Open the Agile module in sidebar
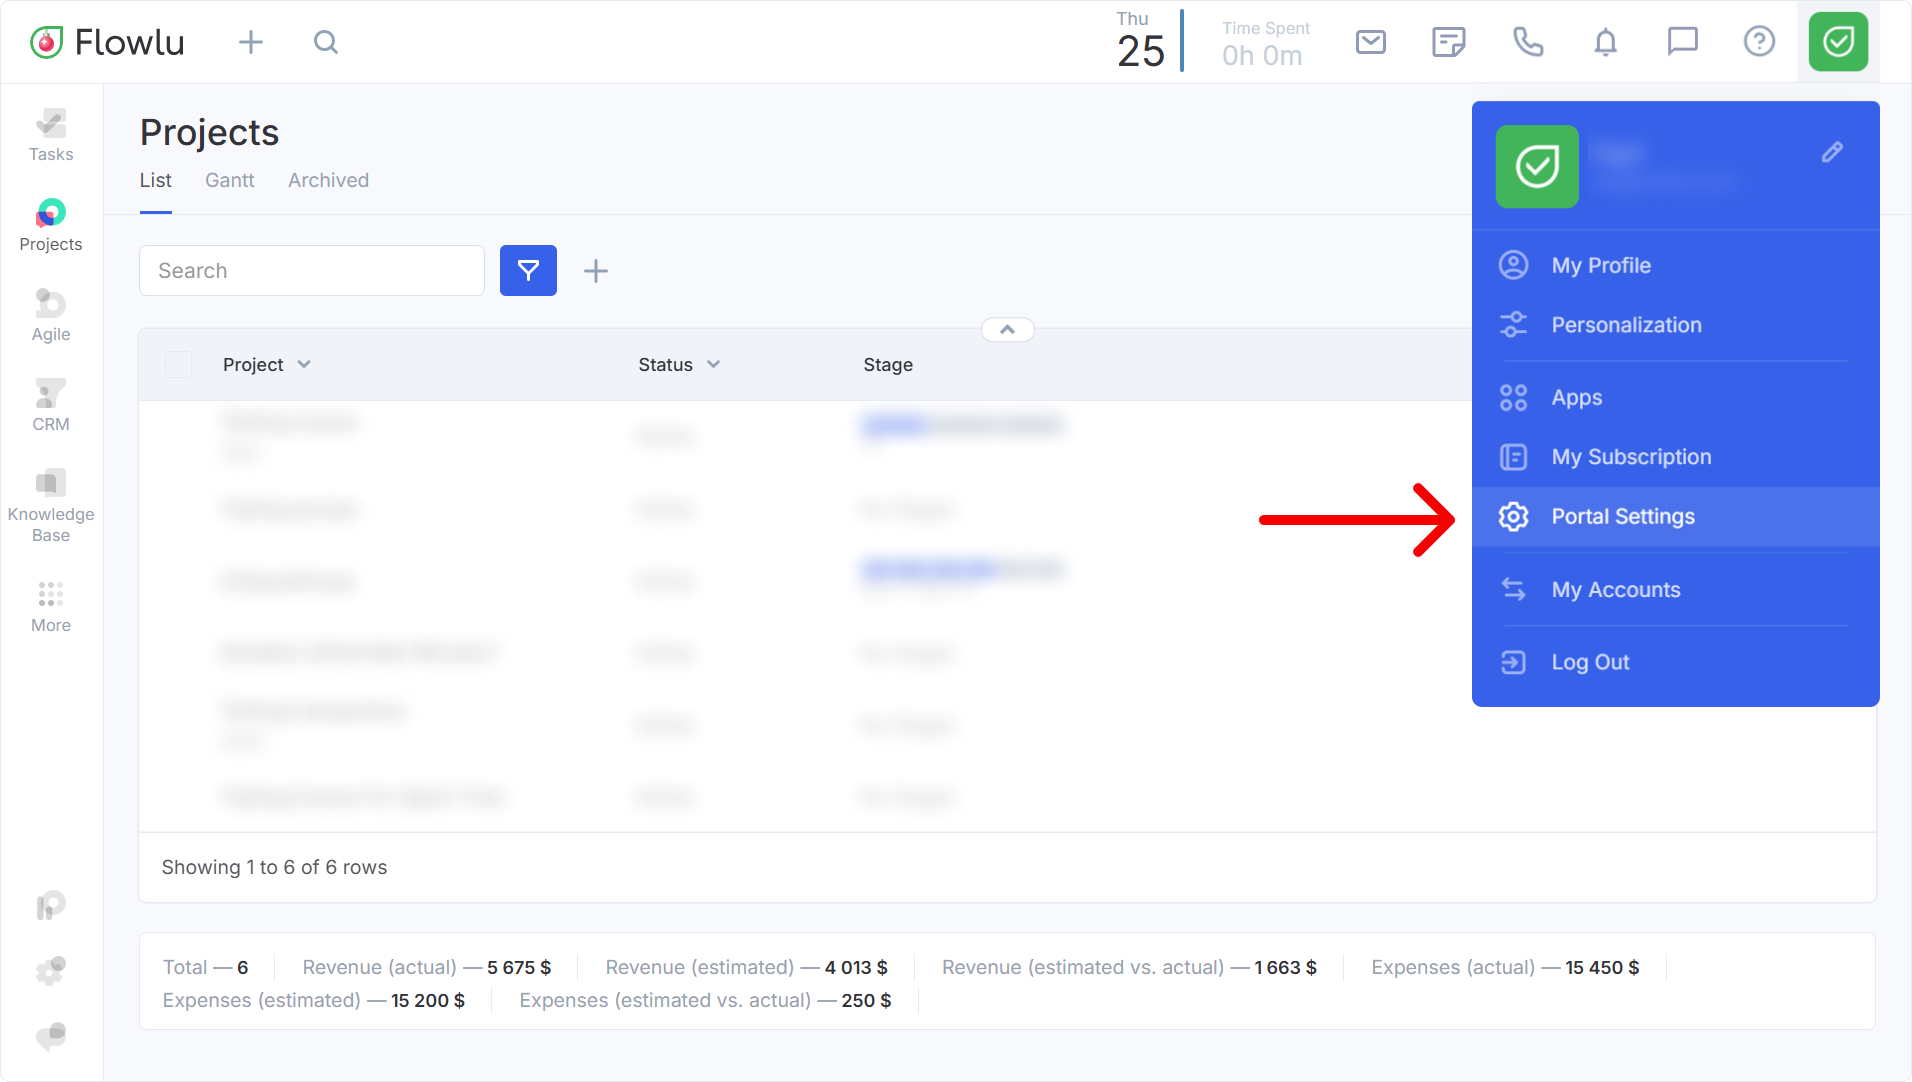1912x1082 pixels. pos(51,315)
